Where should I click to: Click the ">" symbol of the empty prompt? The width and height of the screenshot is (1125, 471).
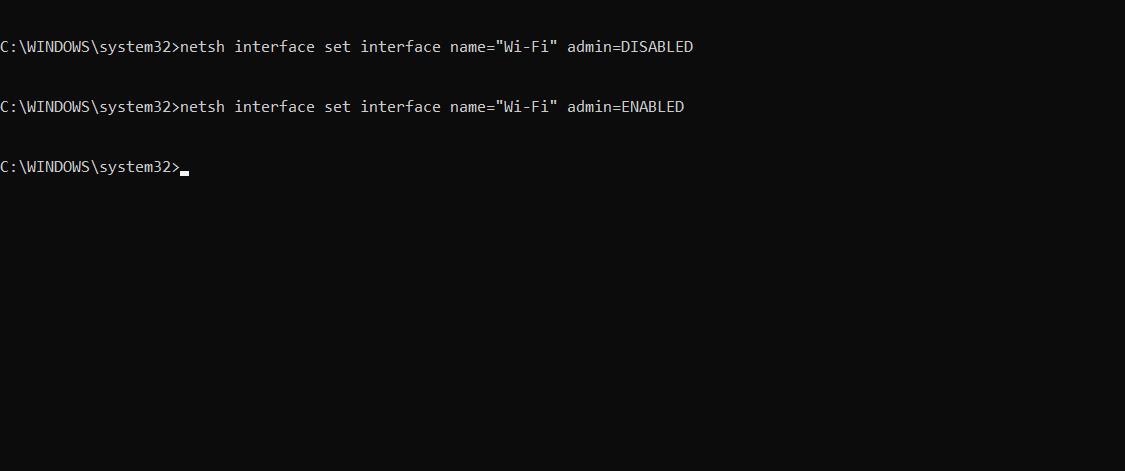tap(176, 167)
